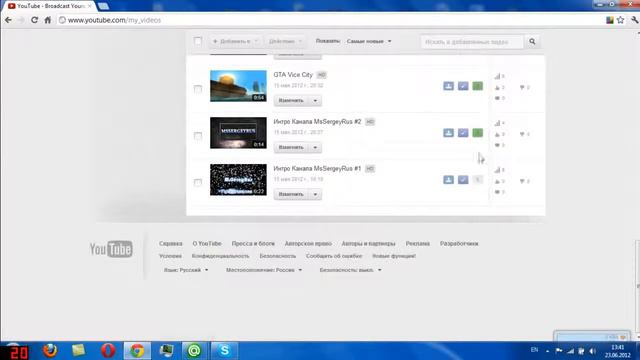
Task: Select the Интро Канала MsSergeyRus #1 checkbox
Action: [198, 182]
